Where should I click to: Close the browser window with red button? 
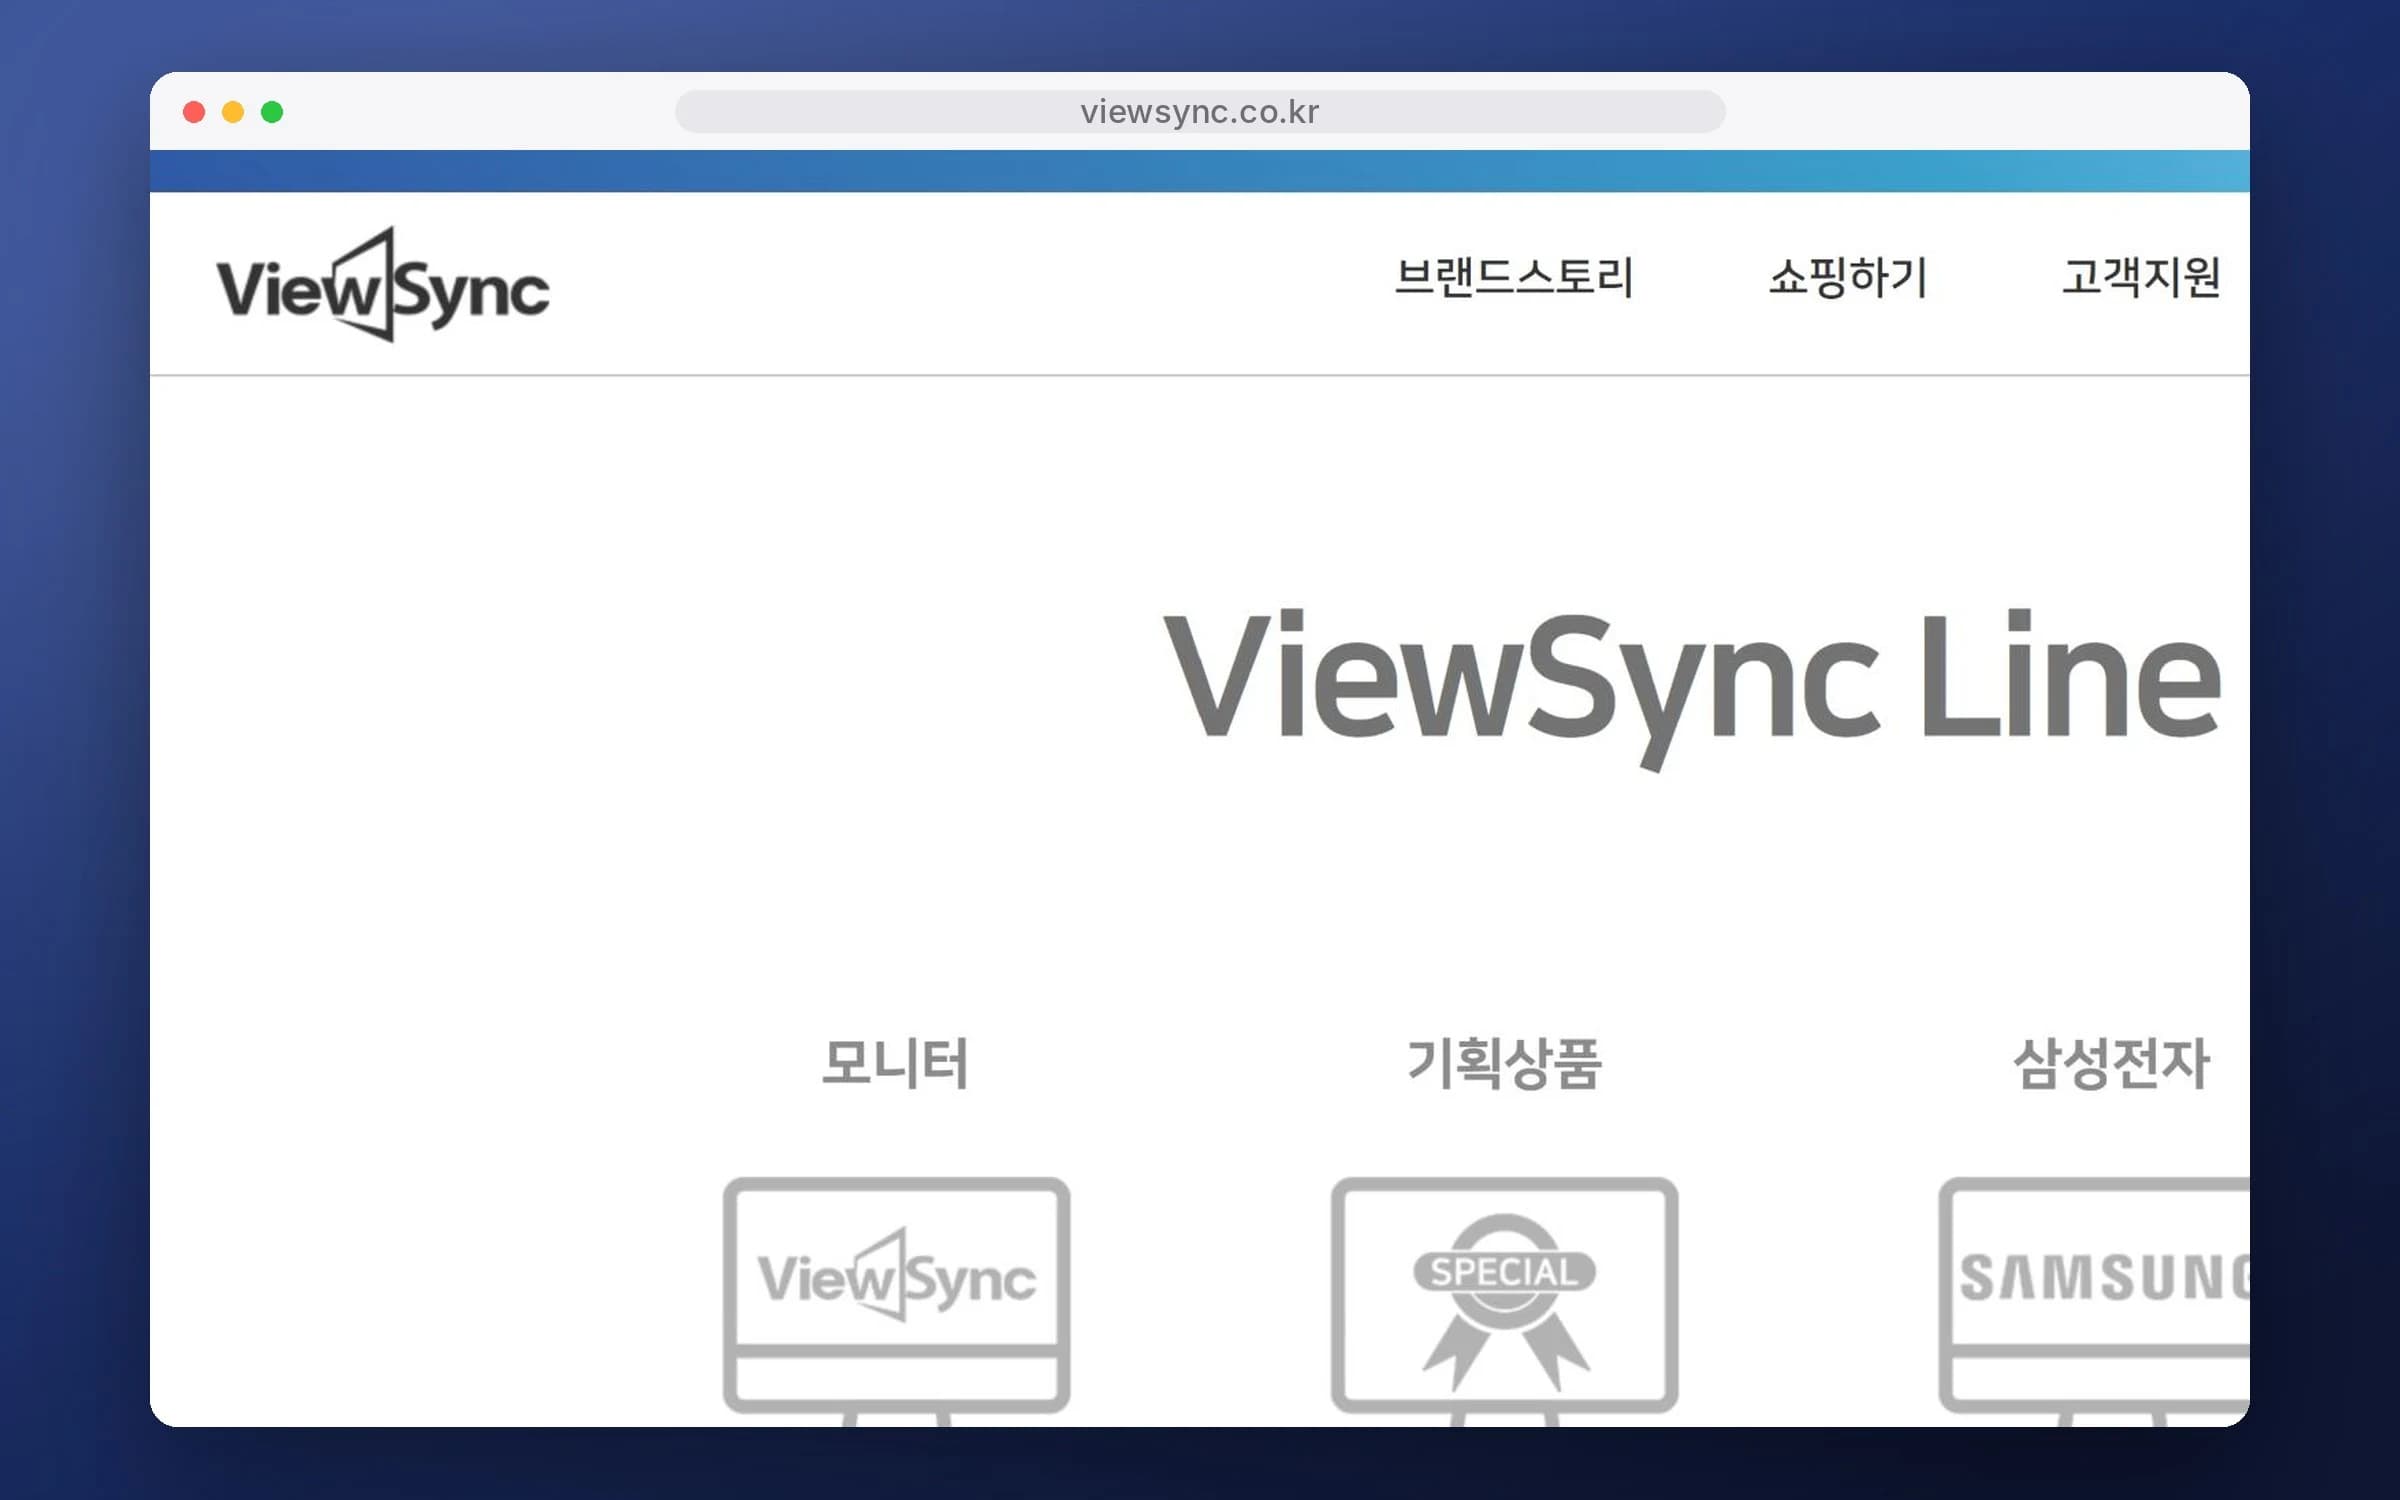coord(194,112)
